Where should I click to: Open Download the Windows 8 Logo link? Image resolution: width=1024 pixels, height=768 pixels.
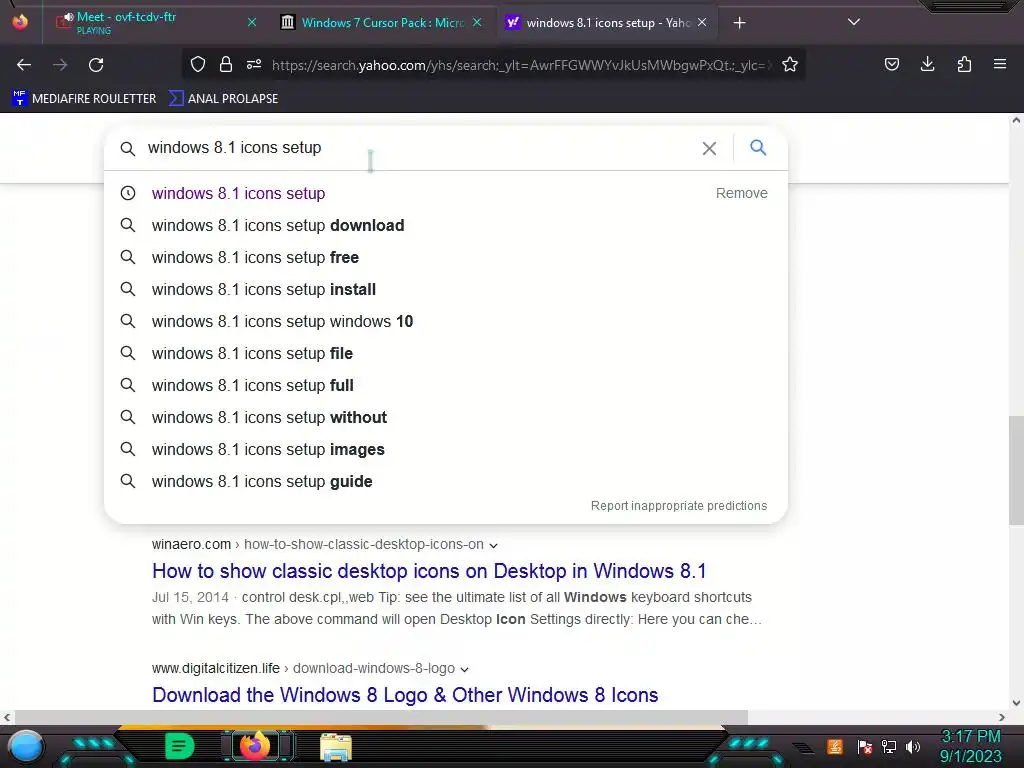point(405,695)
